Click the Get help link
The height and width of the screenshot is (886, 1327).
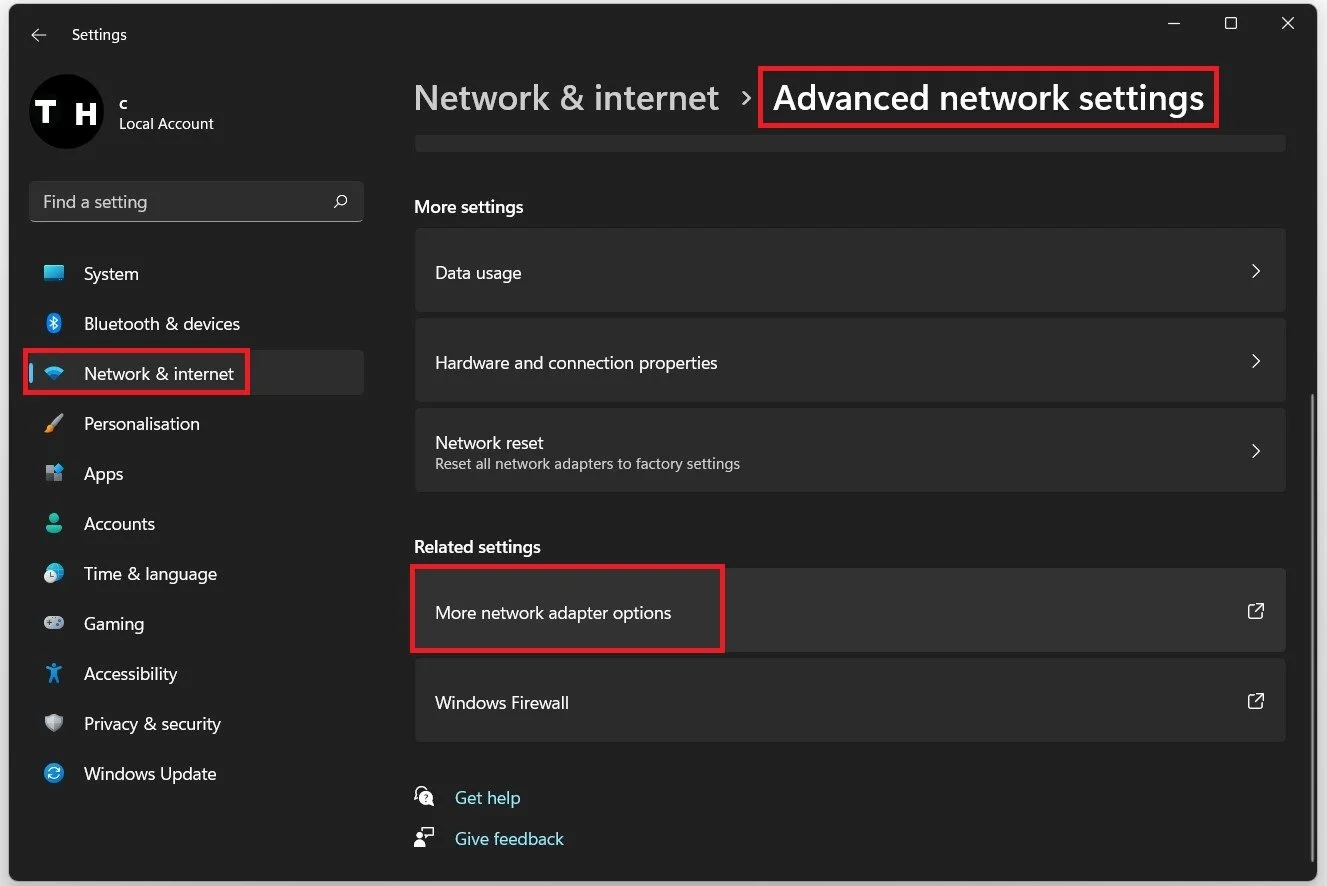[487, 797]
